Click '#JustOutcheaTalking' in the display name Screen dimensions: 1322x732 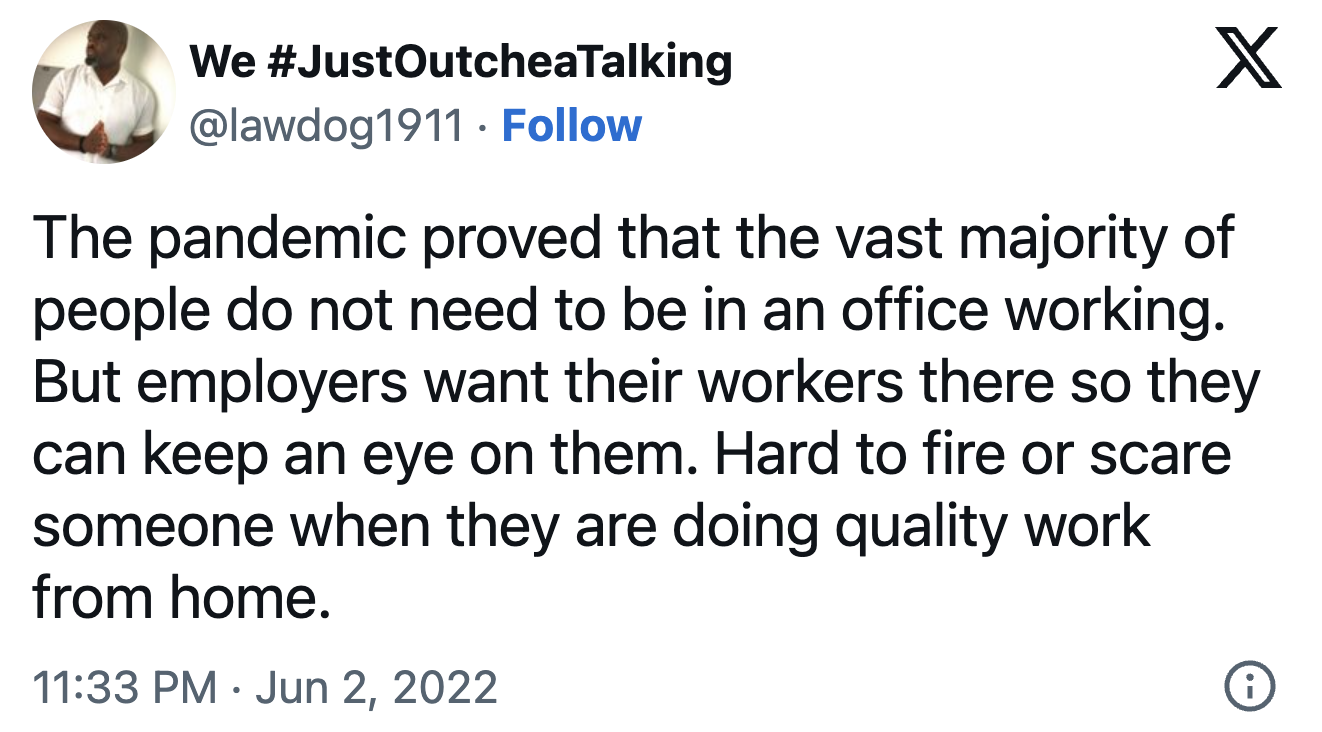[500, 62]
